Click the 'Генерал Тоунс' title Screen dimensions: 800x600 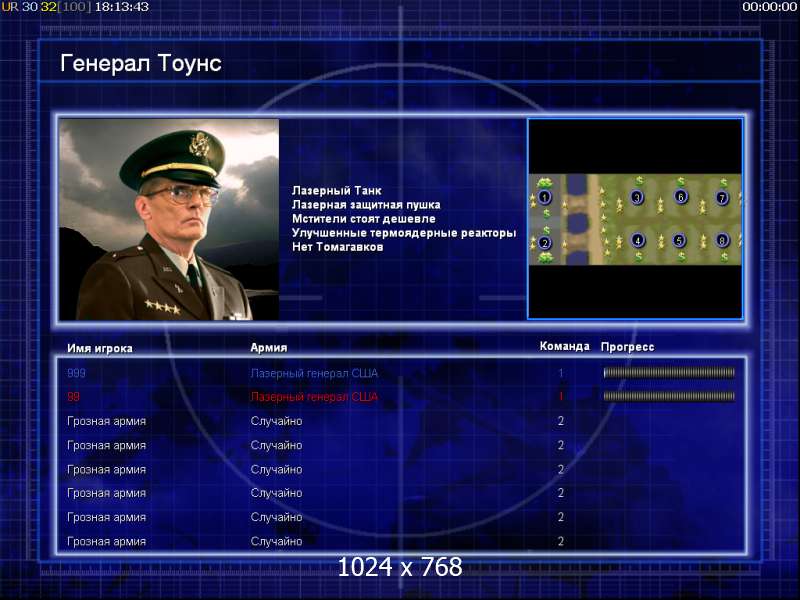pyautogui.click(x=141, y=63)
